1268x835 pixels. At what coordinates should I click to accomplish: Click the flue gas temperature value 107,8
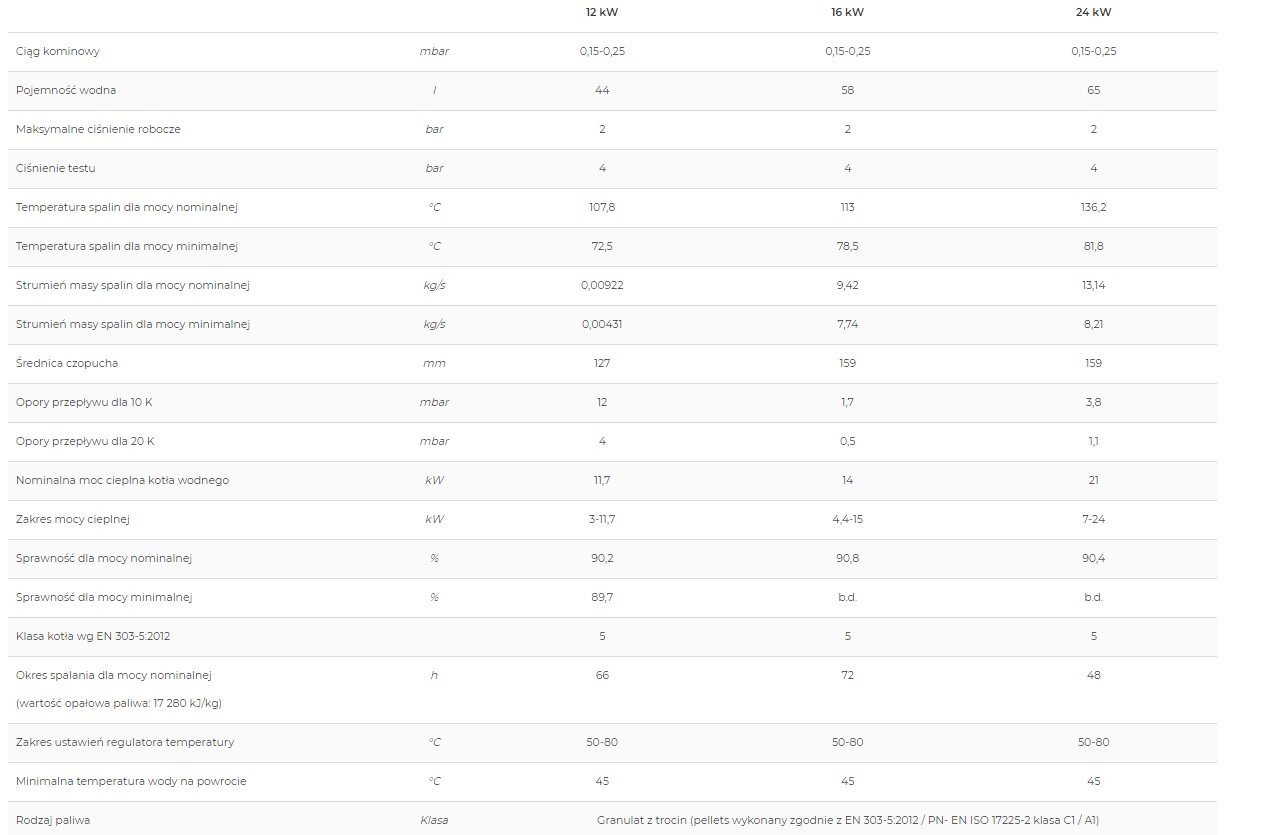(602, 207)
